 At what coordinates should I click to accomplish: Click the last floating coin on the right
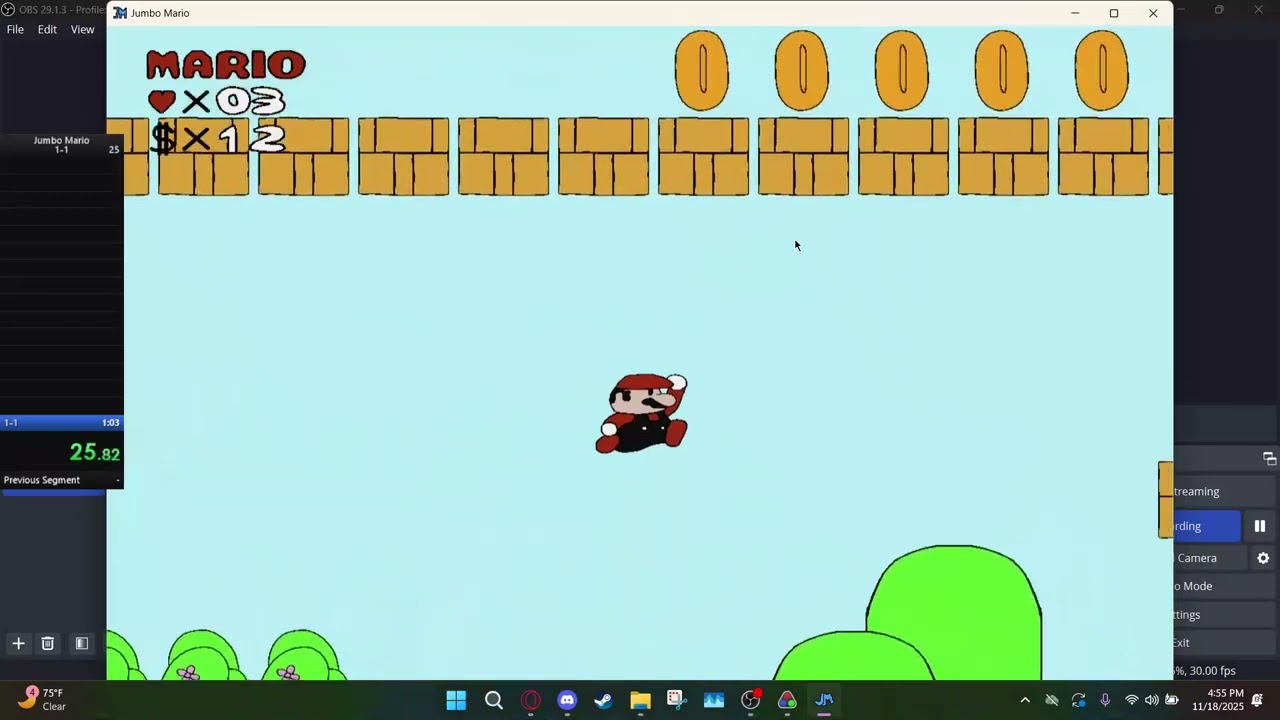[1102, 70]
